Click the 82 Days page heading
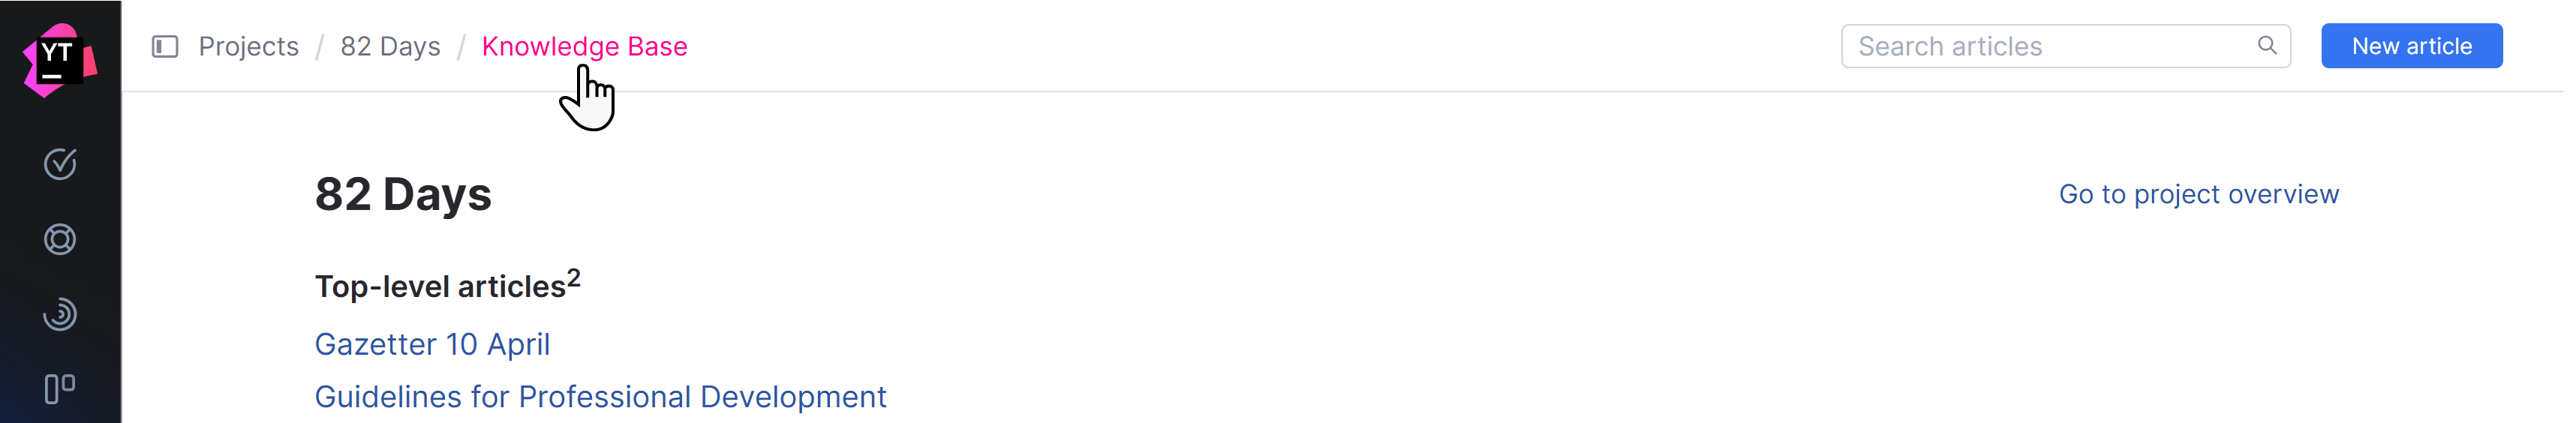2576x423 pixels. coord(403,194)
